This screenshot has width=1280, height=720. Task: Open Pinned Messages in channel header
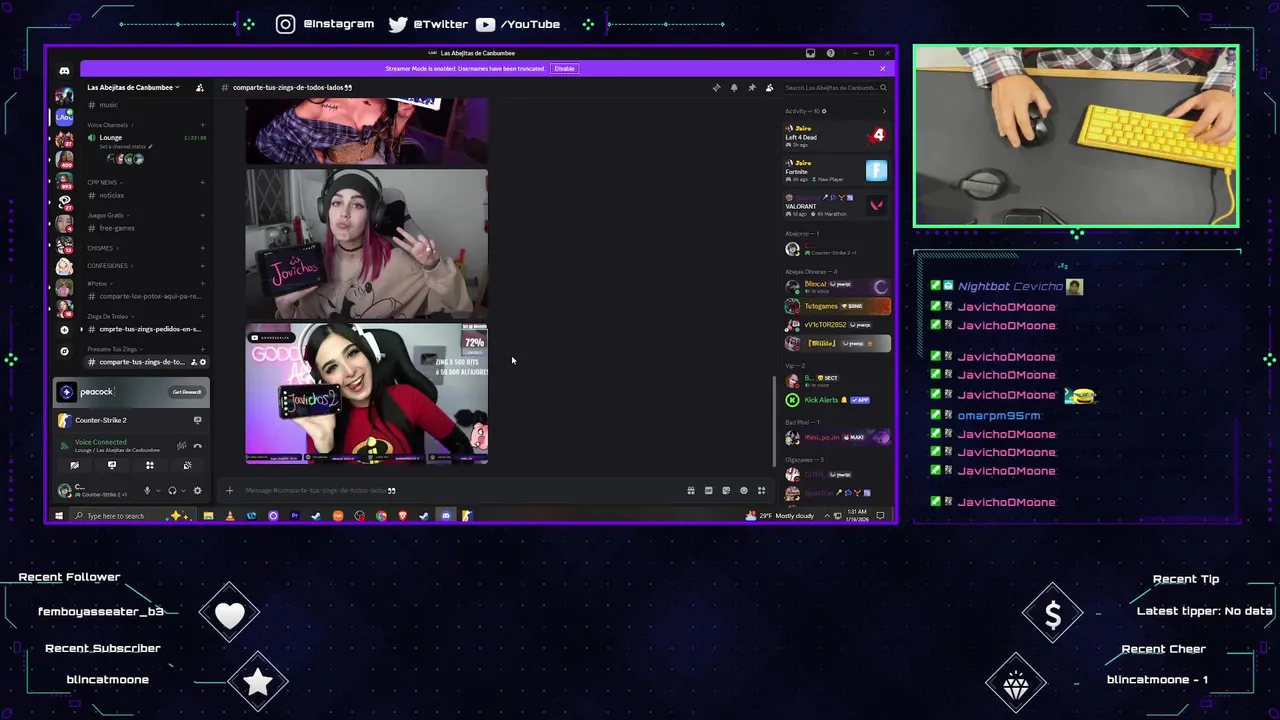(x=751, y=88)
